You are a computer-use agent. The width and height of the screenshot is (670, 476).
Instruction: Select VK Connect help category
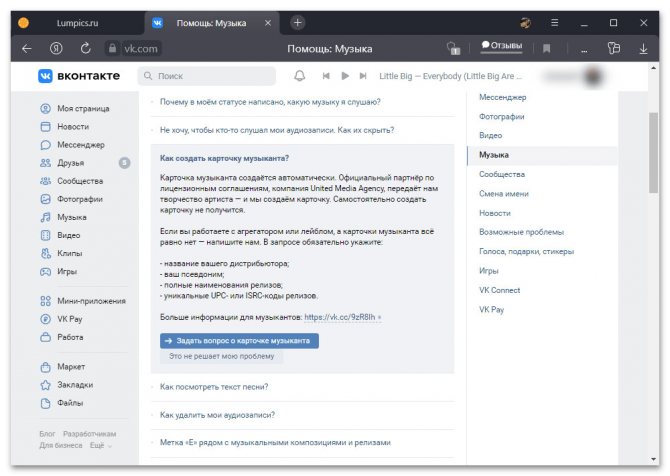point(500,291)
